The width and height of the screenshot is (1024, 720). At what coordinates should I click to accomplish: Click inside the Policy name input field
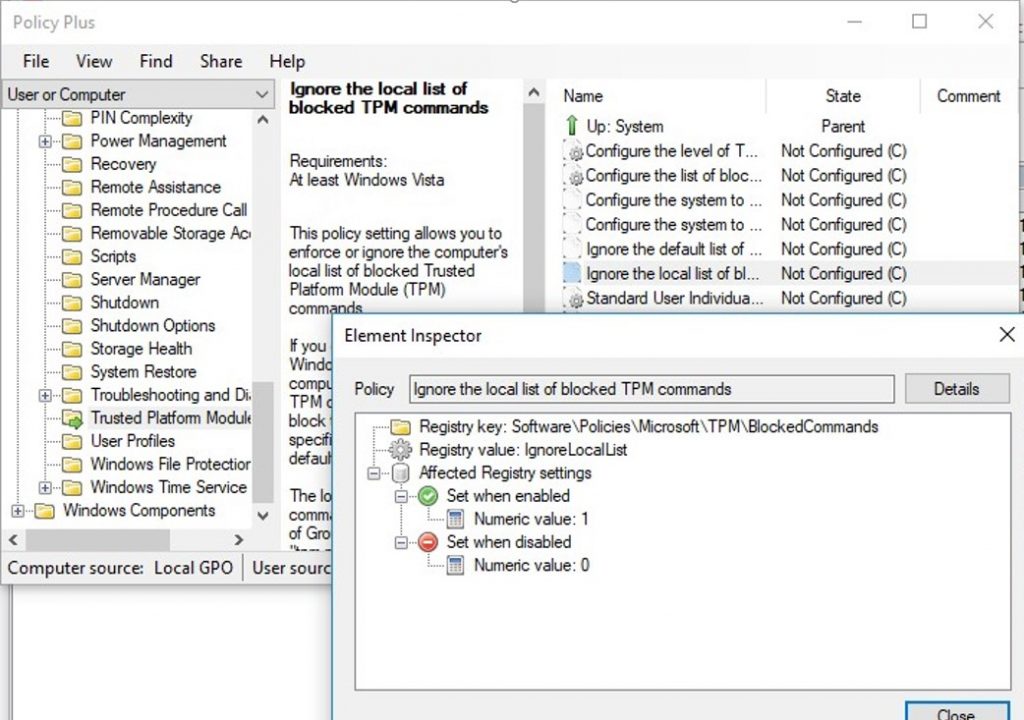click(x=650, y=389)
